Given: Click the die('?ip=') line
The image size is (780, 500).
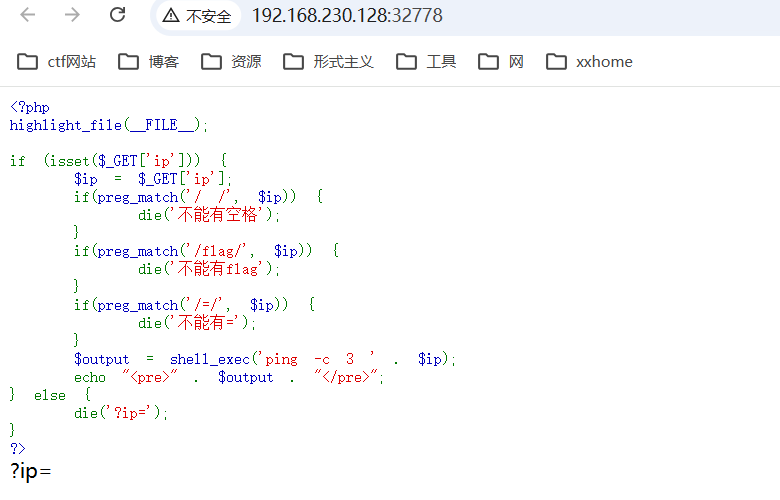Looking at the screenshot, I should 121,413.
